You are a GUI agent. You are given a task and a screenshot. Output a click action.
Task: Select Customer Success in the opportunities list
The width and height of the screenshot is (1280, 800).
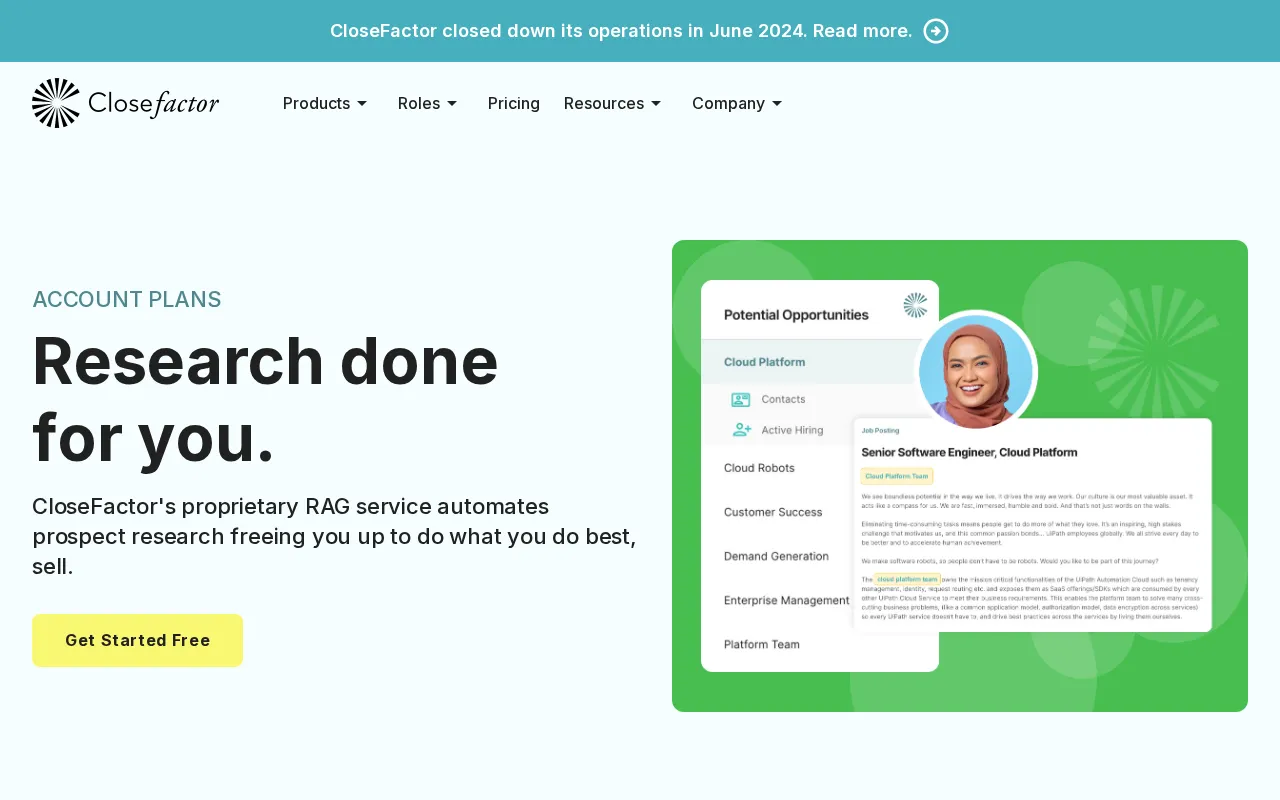pyautogui.click(x=773, y=512)
